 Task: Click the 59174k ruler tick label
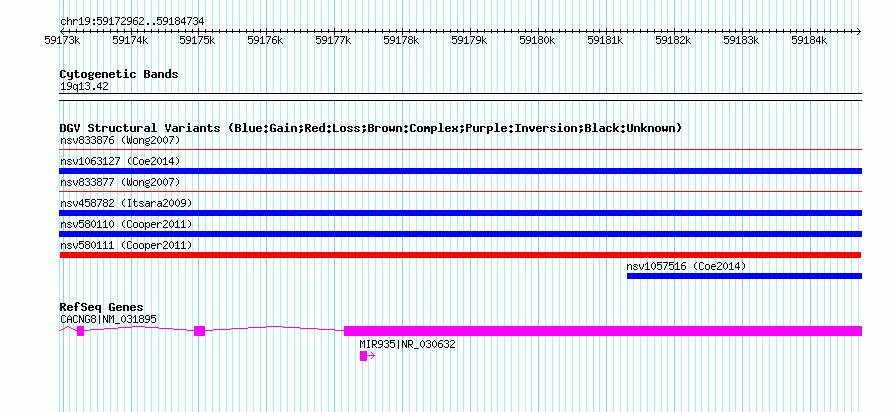pyautogui.click(x=130, y=40)
